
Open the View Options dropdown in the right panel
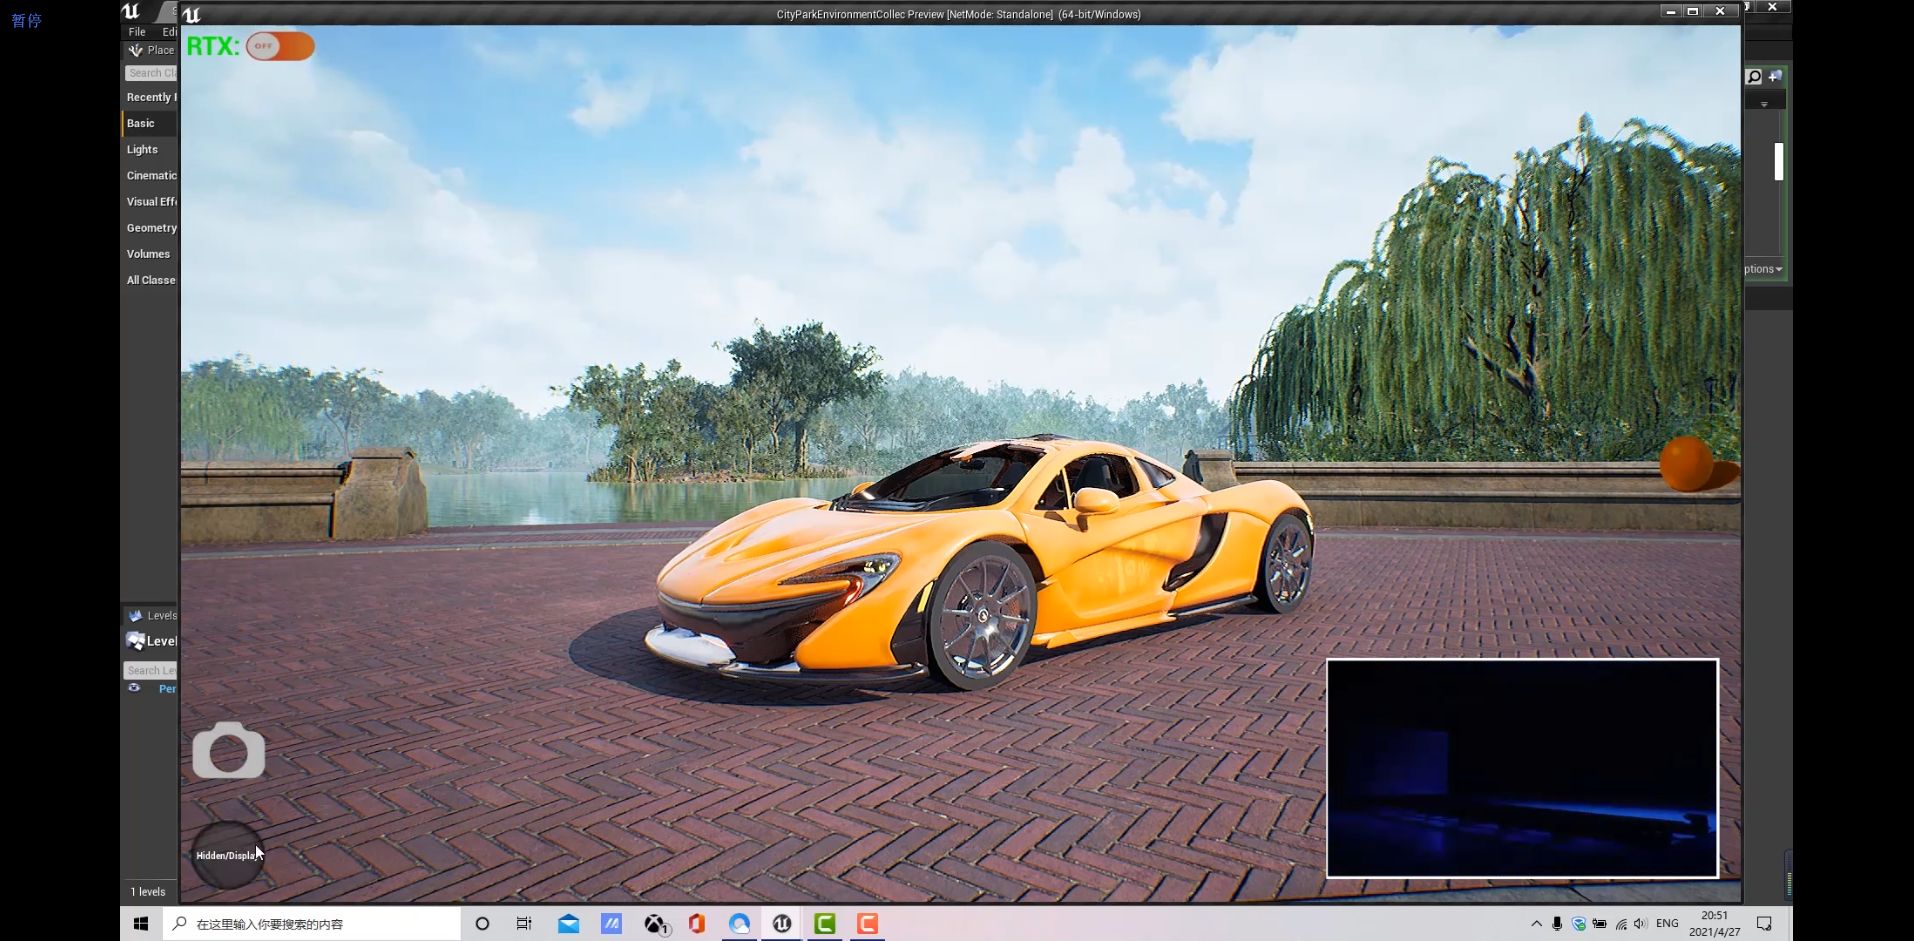[x=1764, y=269]
